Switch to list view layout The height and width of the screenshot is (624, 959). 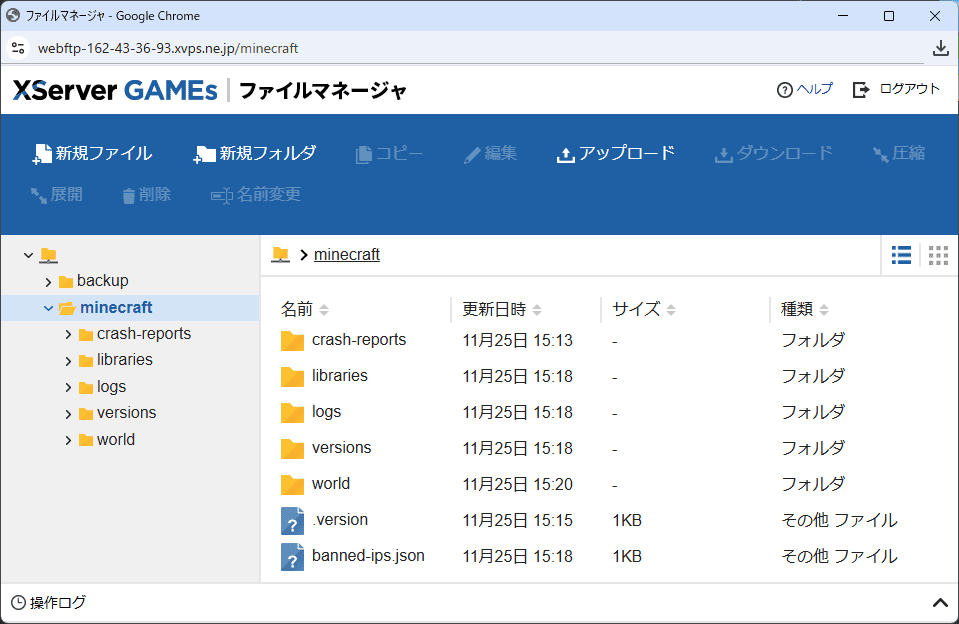901,255
